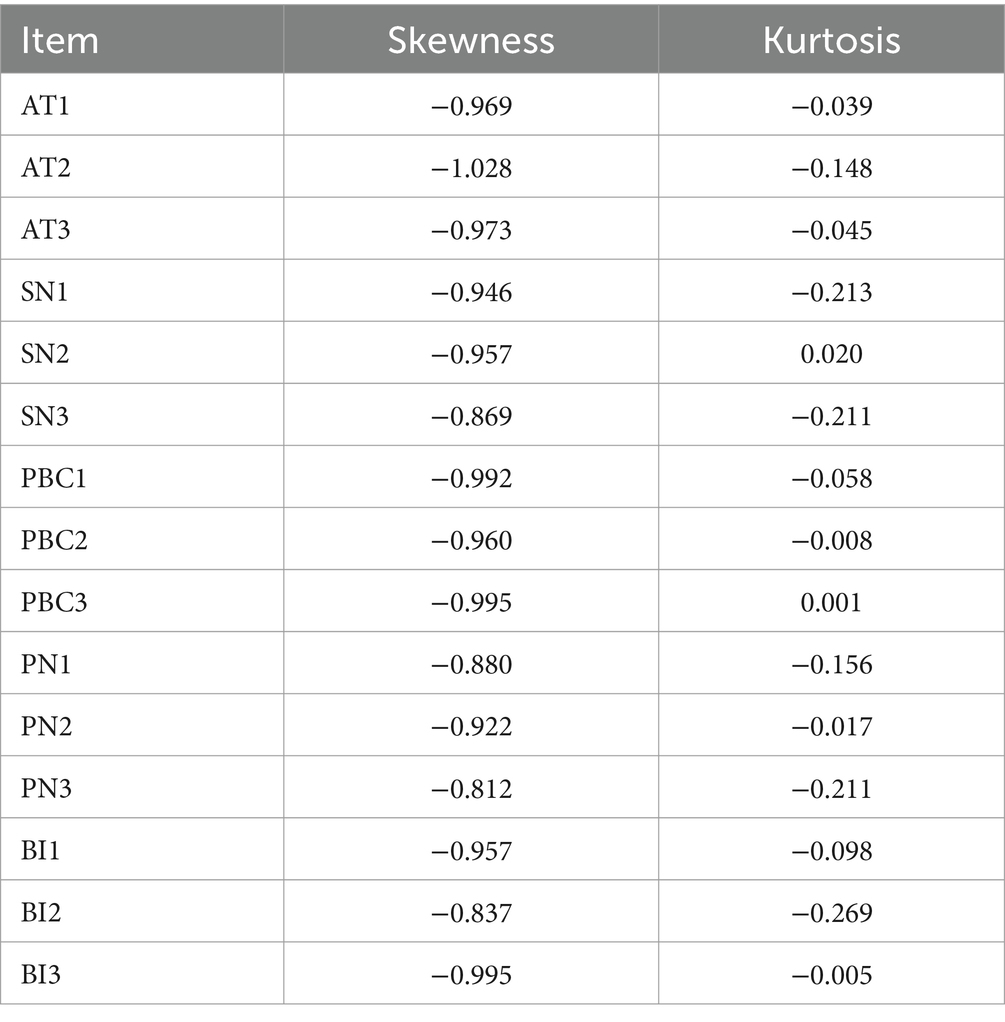
Task: Select the PBC2 kurtosis value −0.008
Action: click(832, 540)
